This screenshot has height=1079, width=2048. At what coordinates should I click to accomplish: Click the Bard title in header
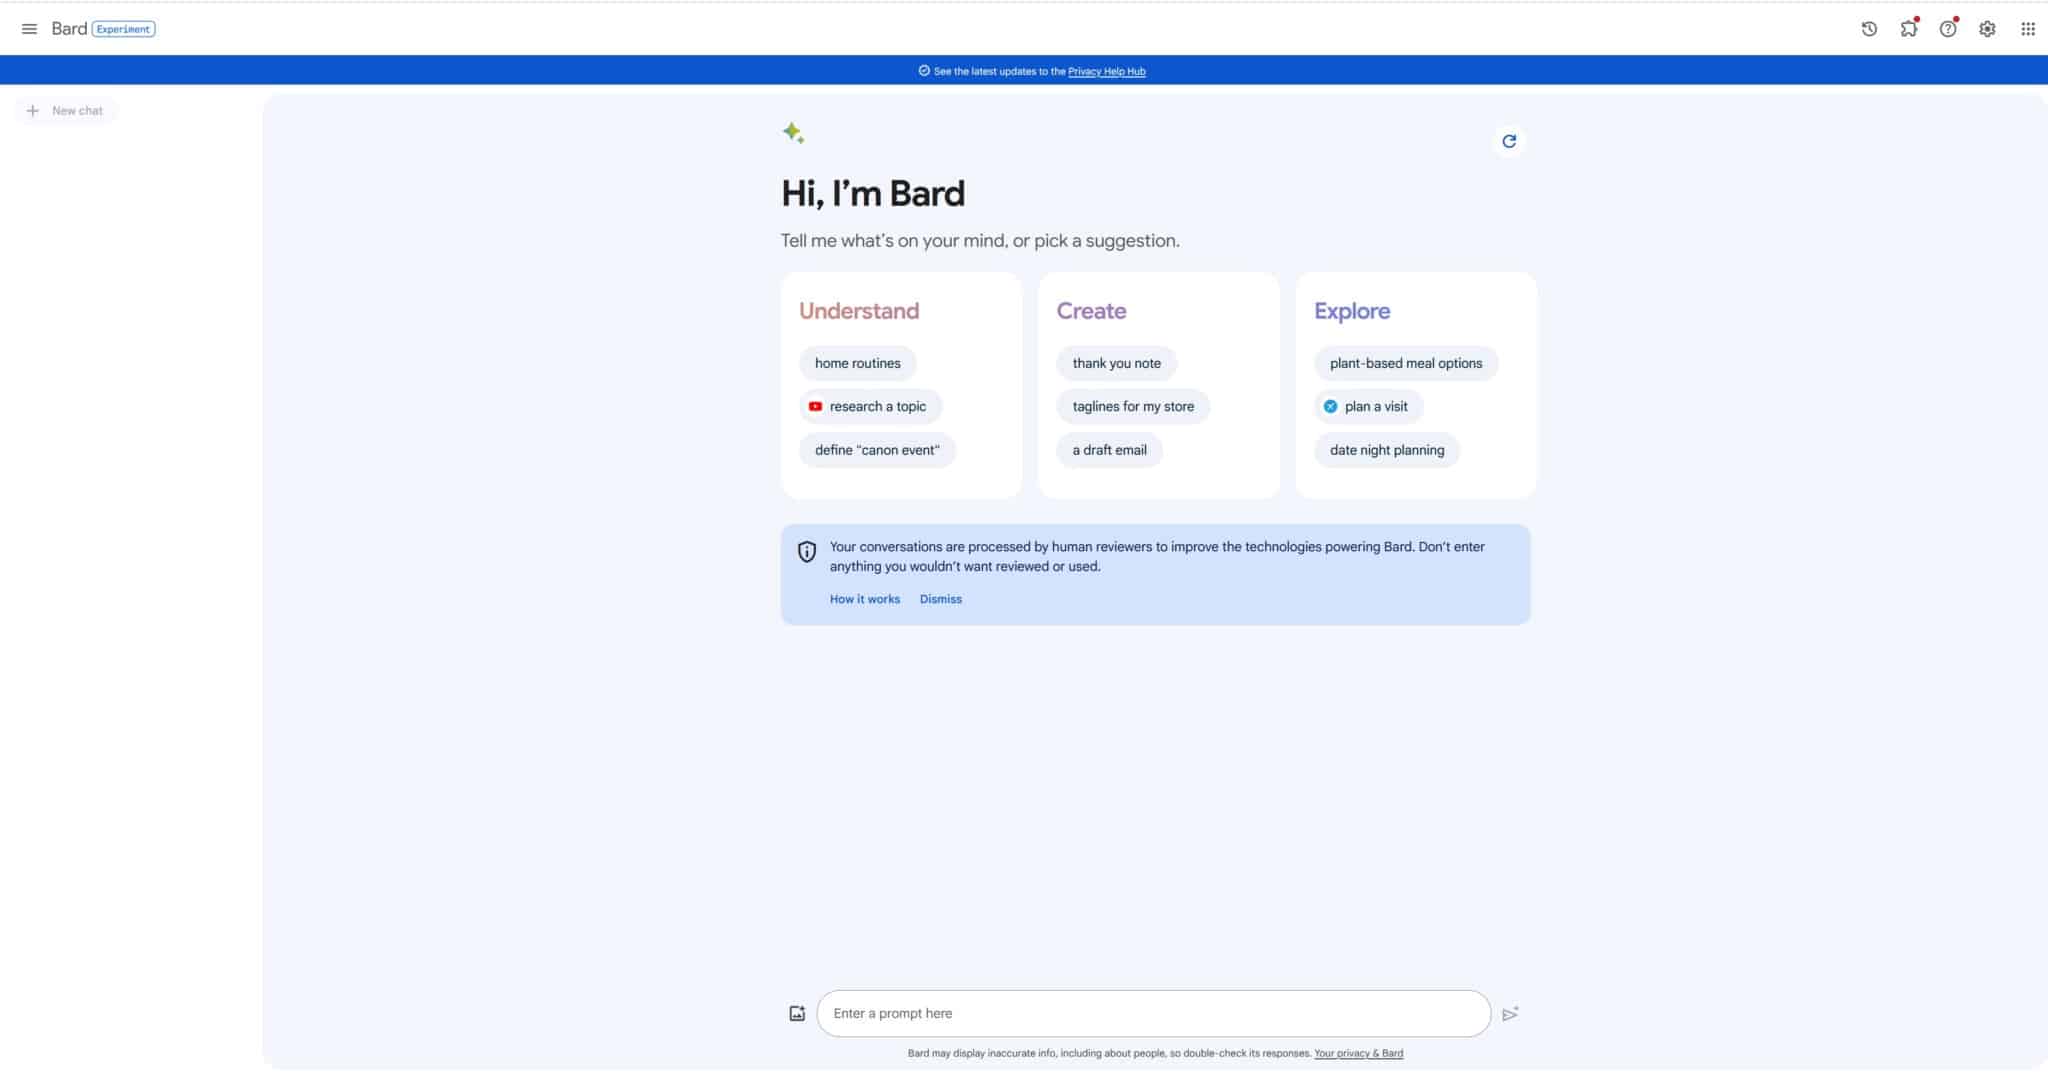(x=69, y=29)
